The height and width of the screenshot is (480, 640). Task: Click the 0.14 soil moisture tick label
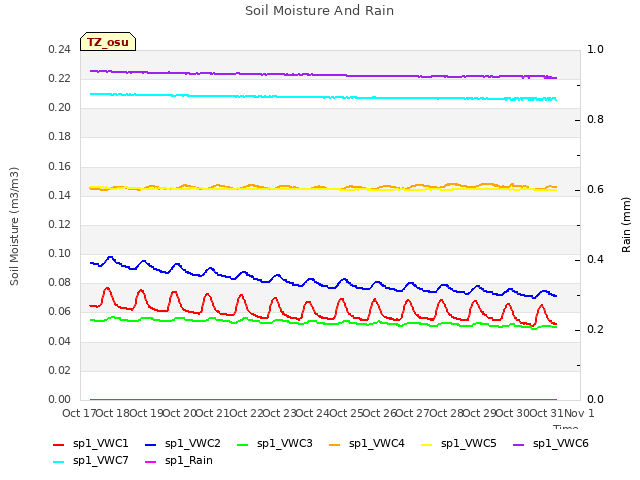[60, 195]
